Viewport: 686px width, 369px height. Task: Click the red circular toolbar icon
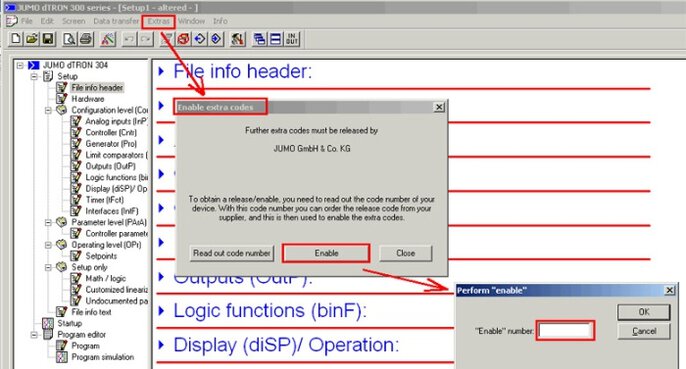pos(183,39)
